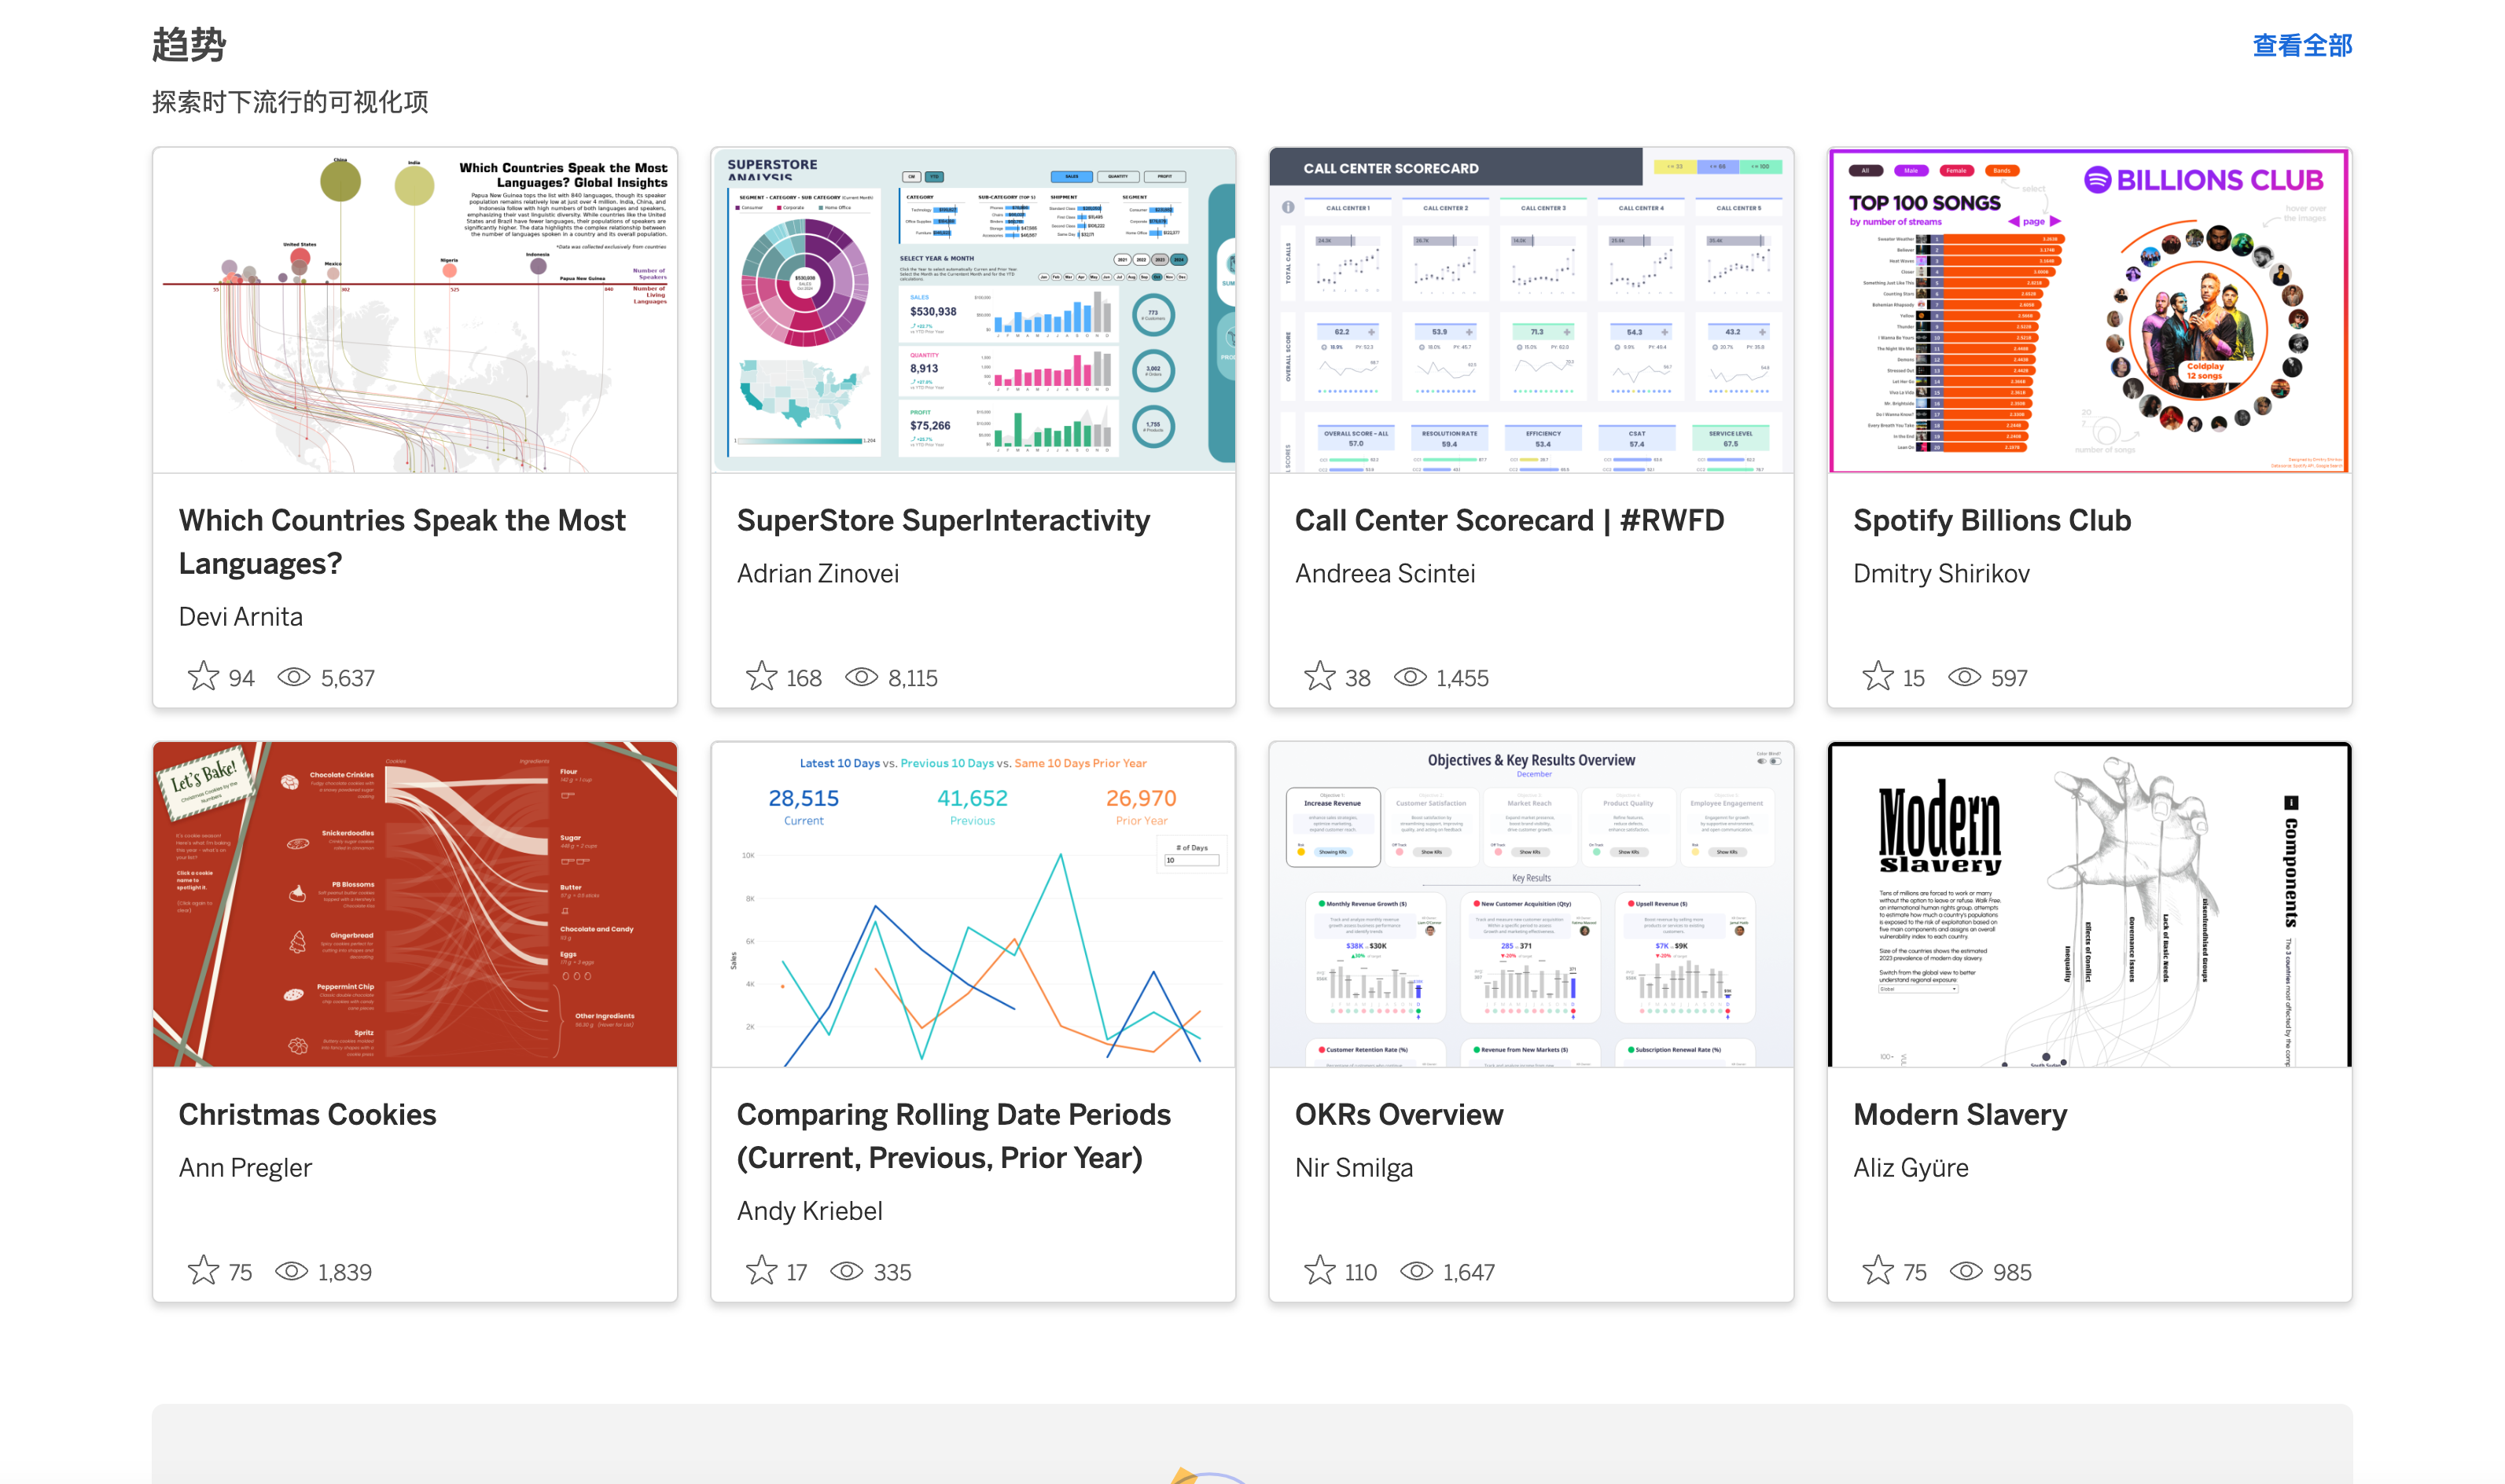
Task: Open Spotify Billions Club title link
Action: point(1991,520)
